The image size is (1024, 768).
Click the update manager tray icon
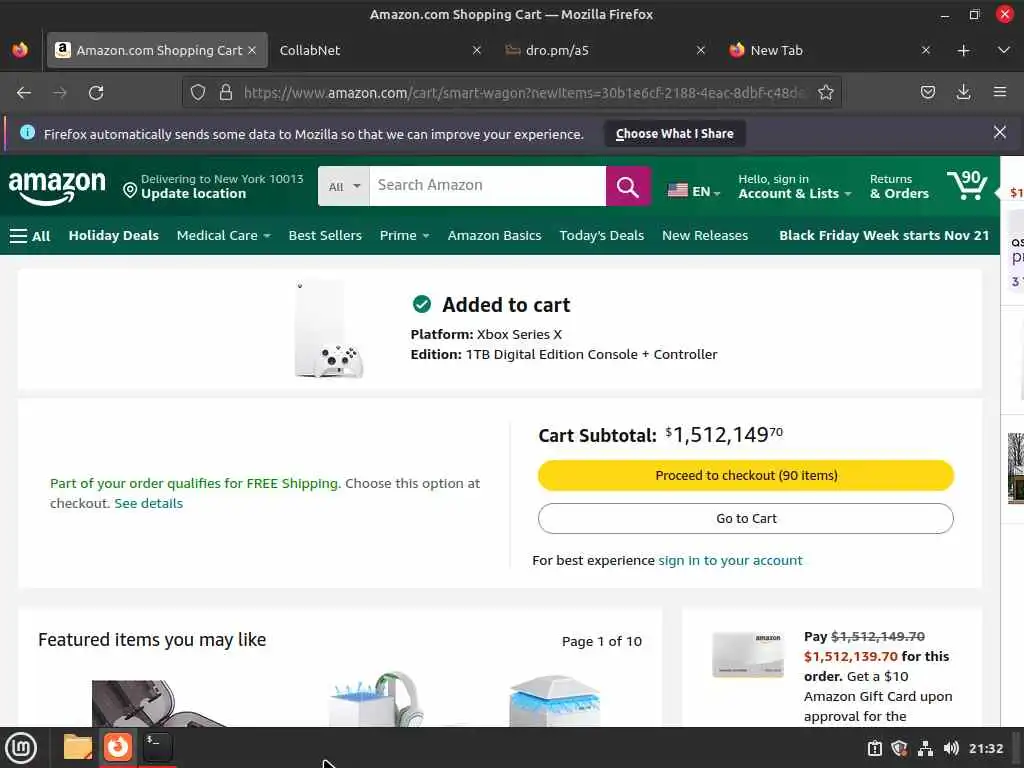tap(874, 748)
